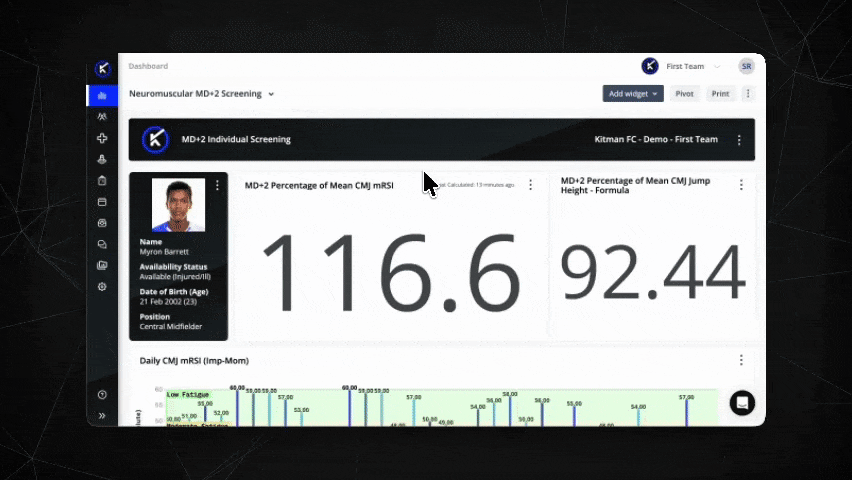
Task: Click the Kitman logo at sidebar top
Action: point(102,69)
